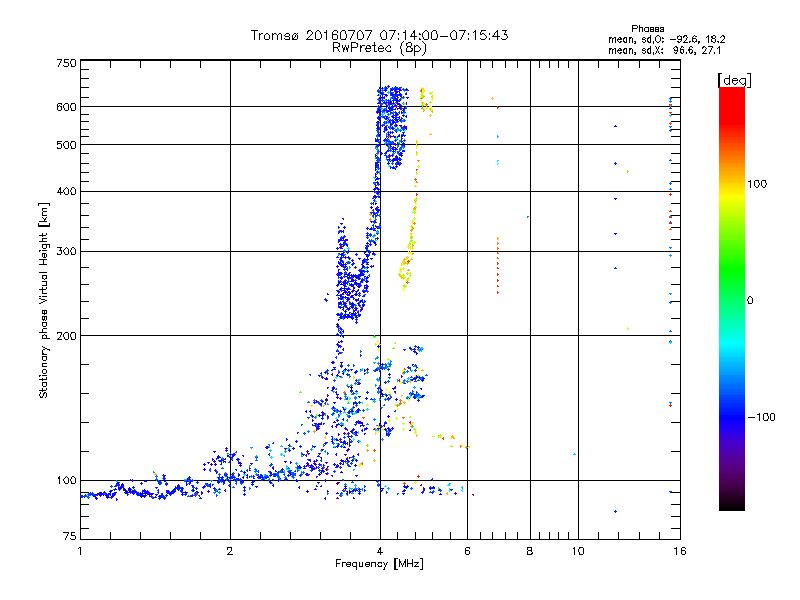Click the colorbar '100' tick label

point(757,184)
